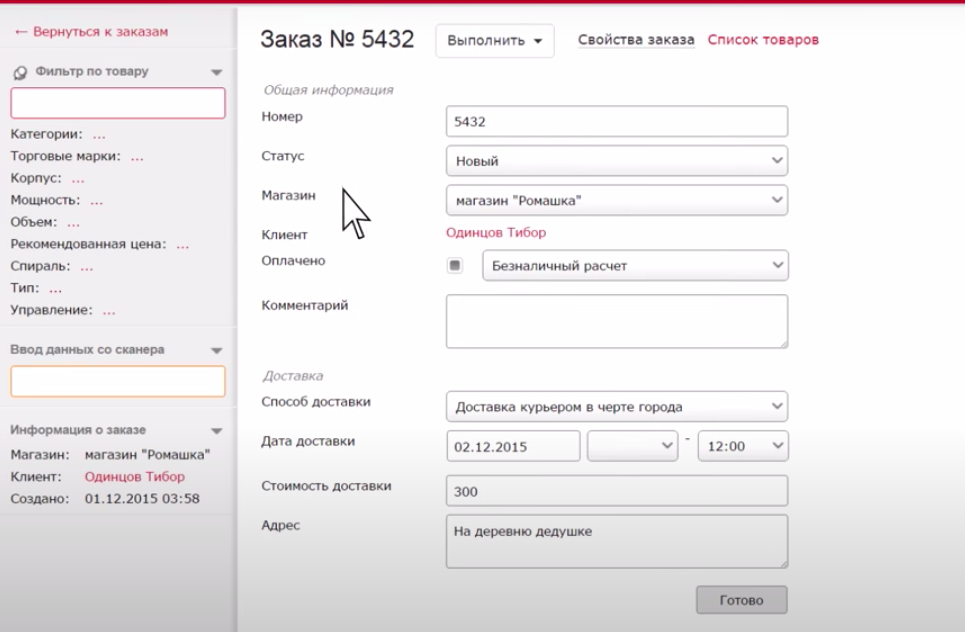Click the scanner input field below 'Ввод данных со сканера'
The height and width of the screenshot is (632, 965).
(x=118, y=383)
